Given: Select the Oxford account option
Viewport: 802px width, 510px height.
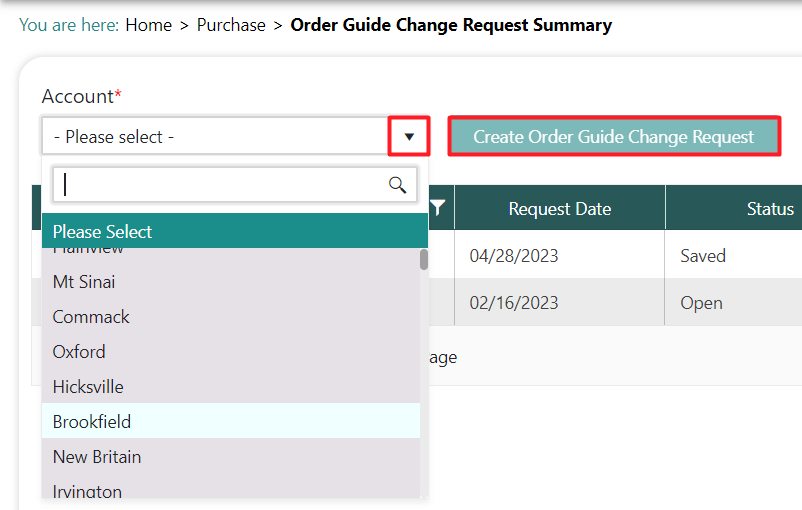Looking at the screenshot, I should (x=79, y=352).
